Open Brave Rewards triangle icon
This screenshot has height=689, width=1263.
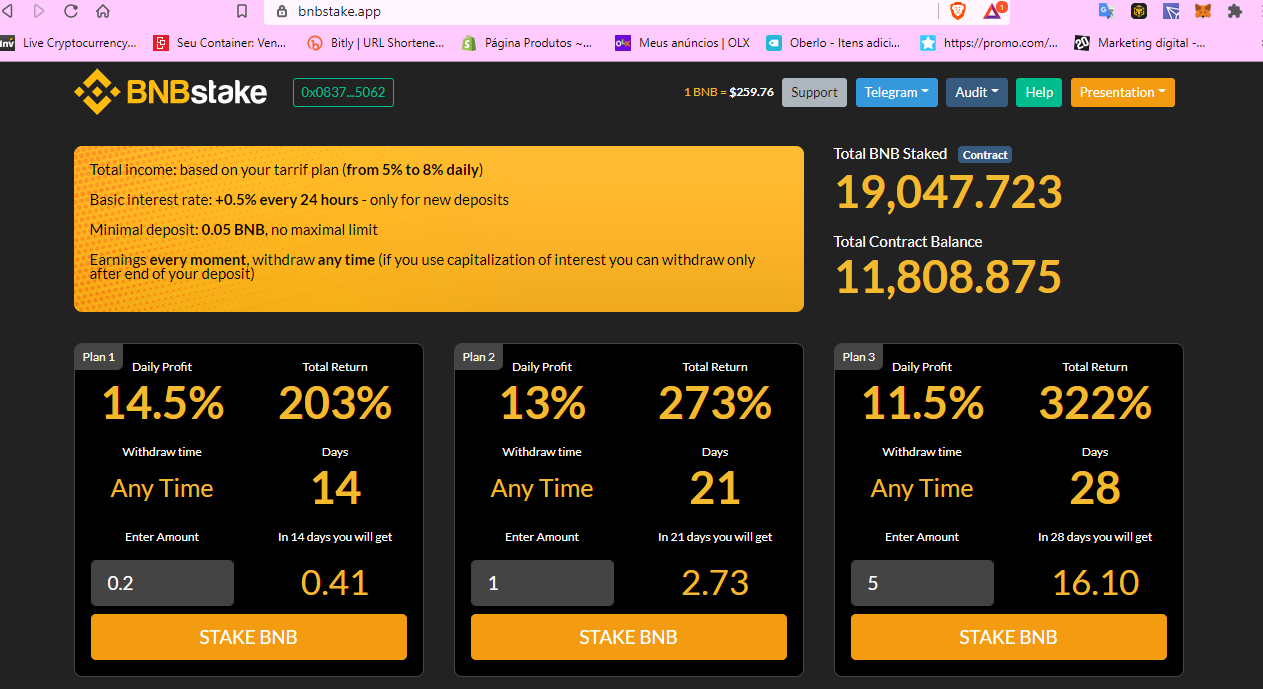[993, 11]
